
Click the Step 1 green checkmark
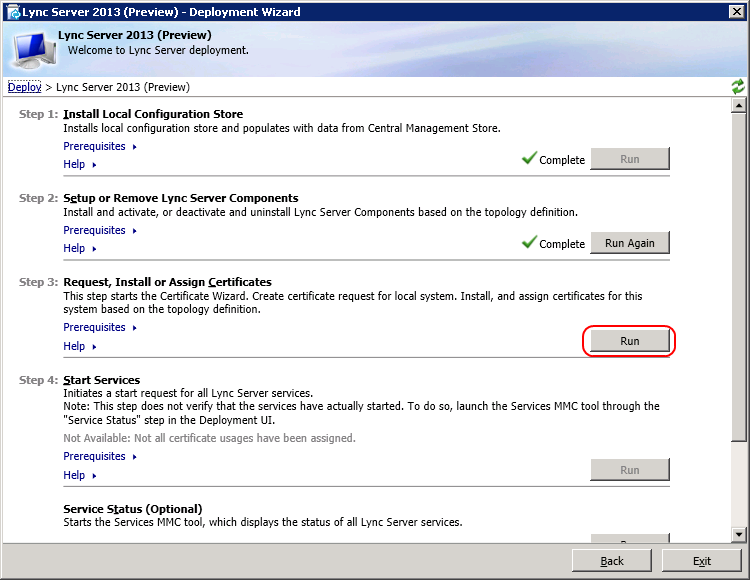(529, 158)
